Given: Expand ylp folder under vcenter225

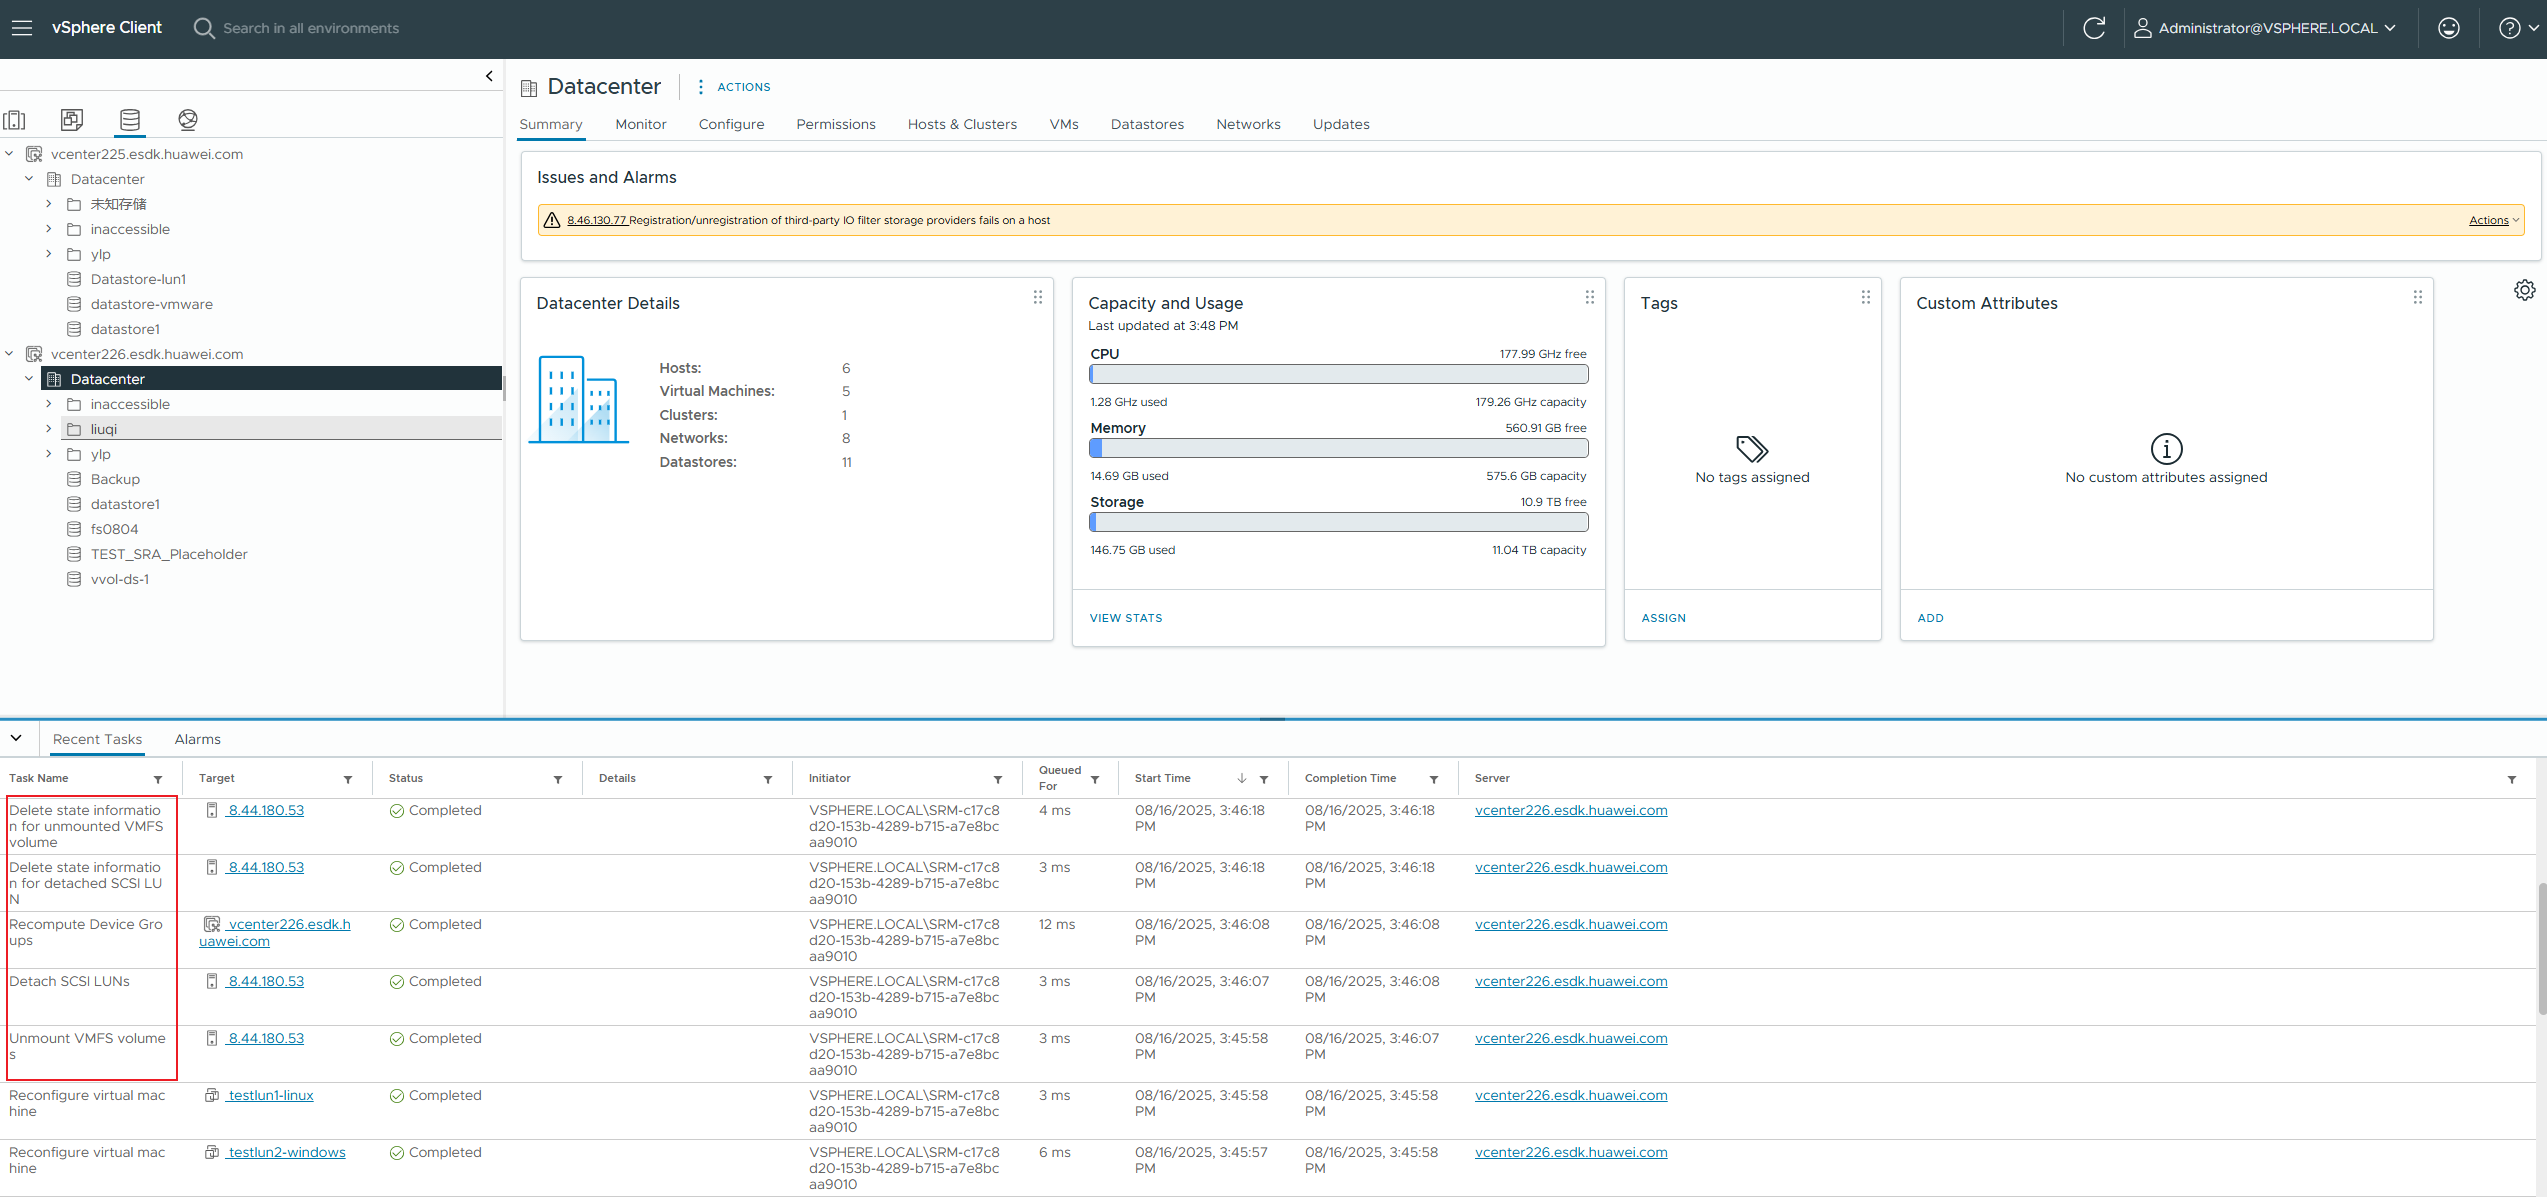Looking at the screenshot, I should coord(48,254).
